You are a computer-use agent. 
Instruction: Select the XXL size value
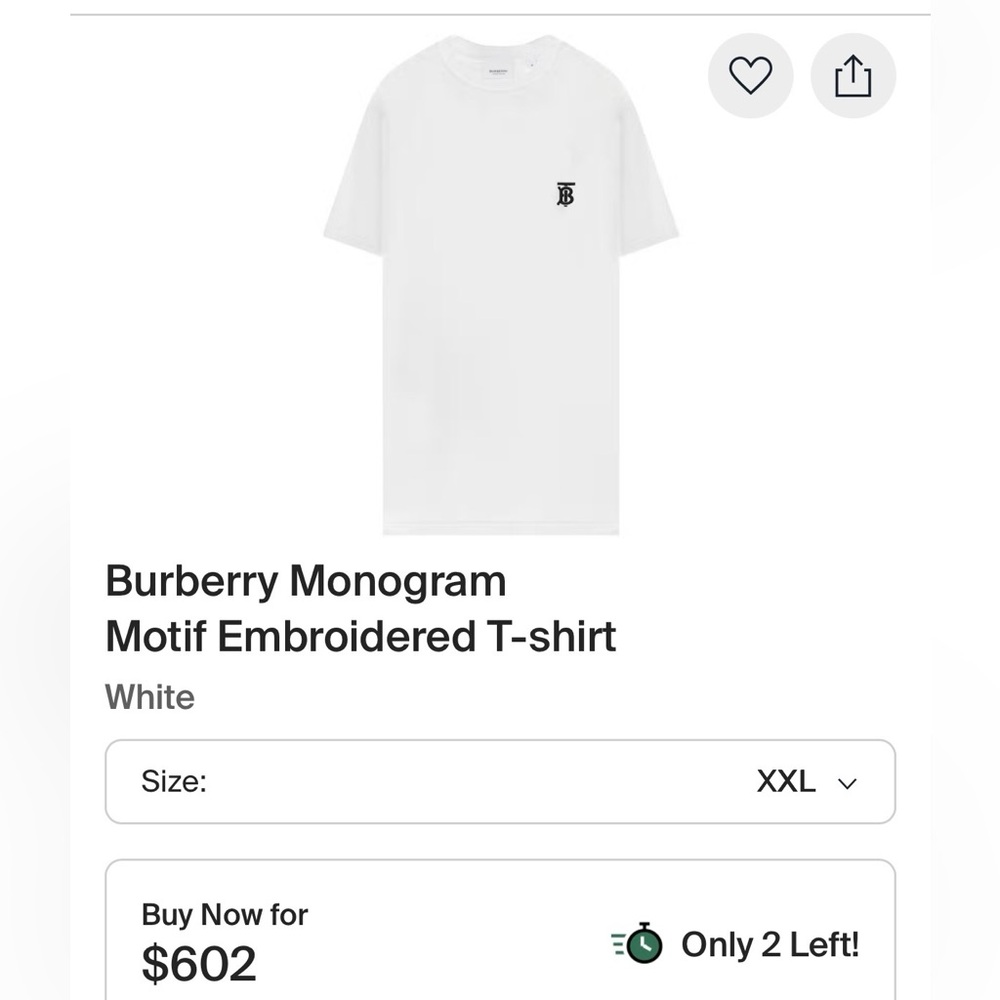pos(788,783)
